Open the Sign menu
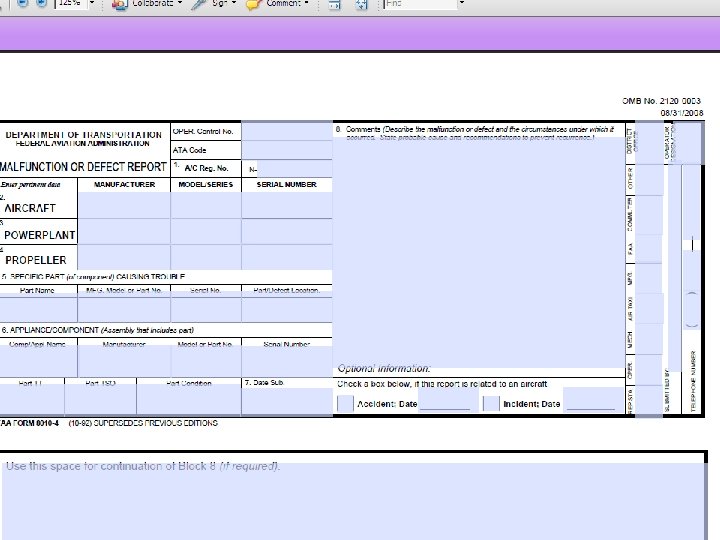The image size is (720, 540). [214, 4]
